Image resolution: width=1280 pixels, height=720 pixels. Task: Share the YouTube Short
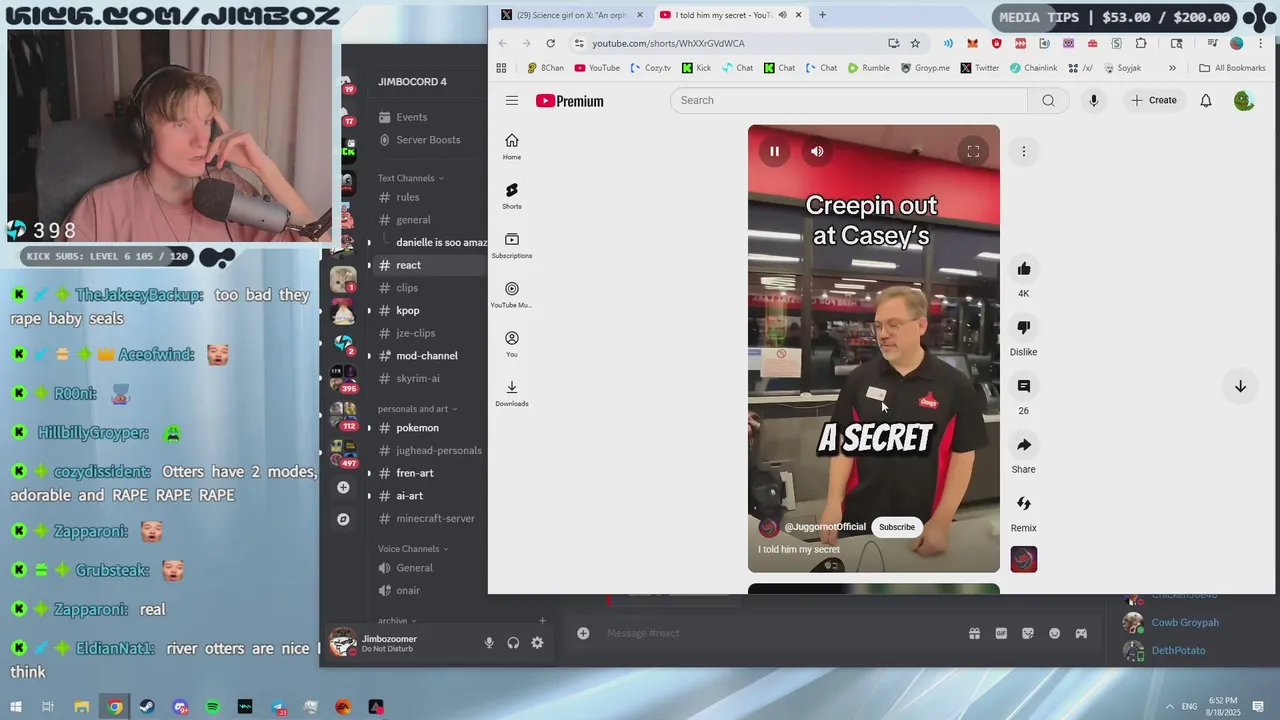pos(1024,445)
